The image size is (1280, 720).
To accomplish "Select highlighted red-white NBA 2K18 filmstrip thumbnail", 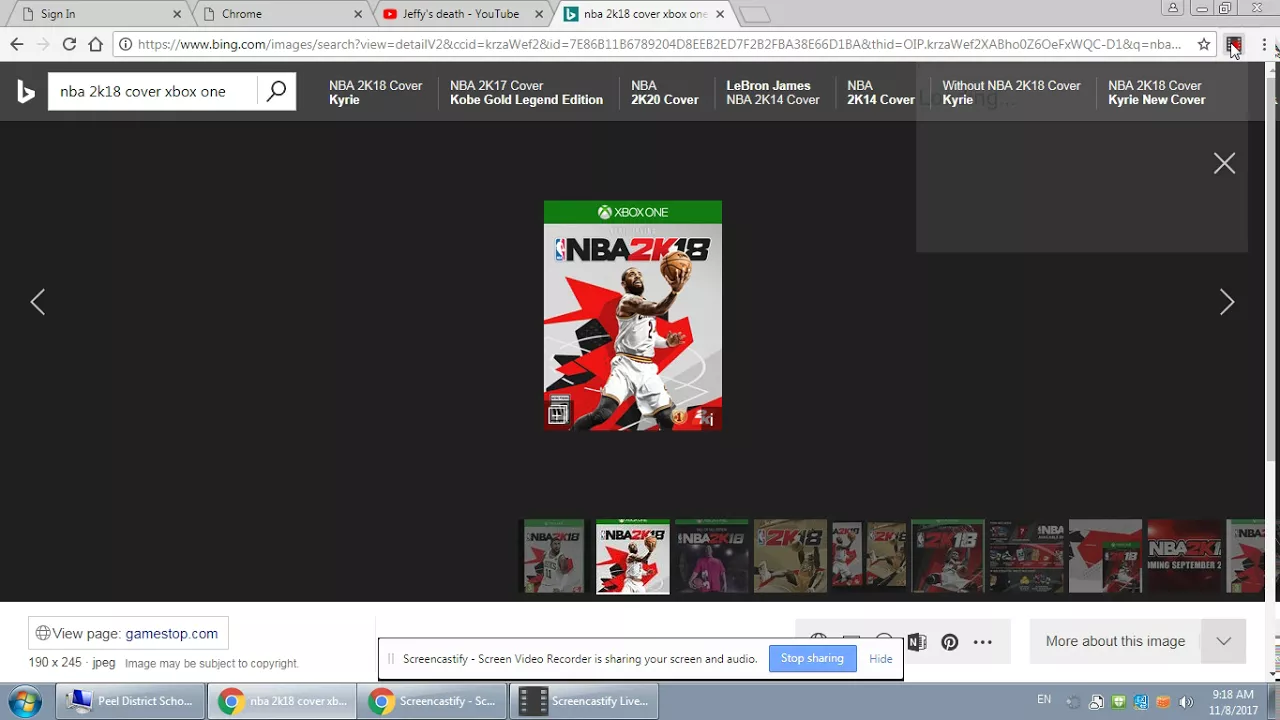I will [633, 556].
